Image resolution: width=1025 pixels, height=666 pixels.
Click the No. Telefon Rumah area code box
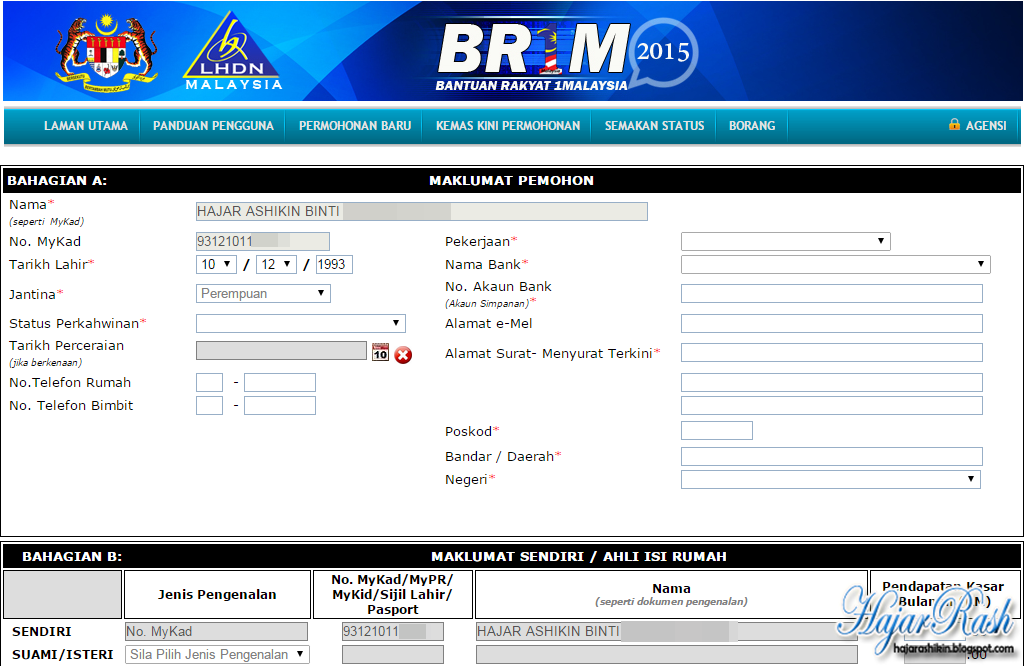[209, 382]
